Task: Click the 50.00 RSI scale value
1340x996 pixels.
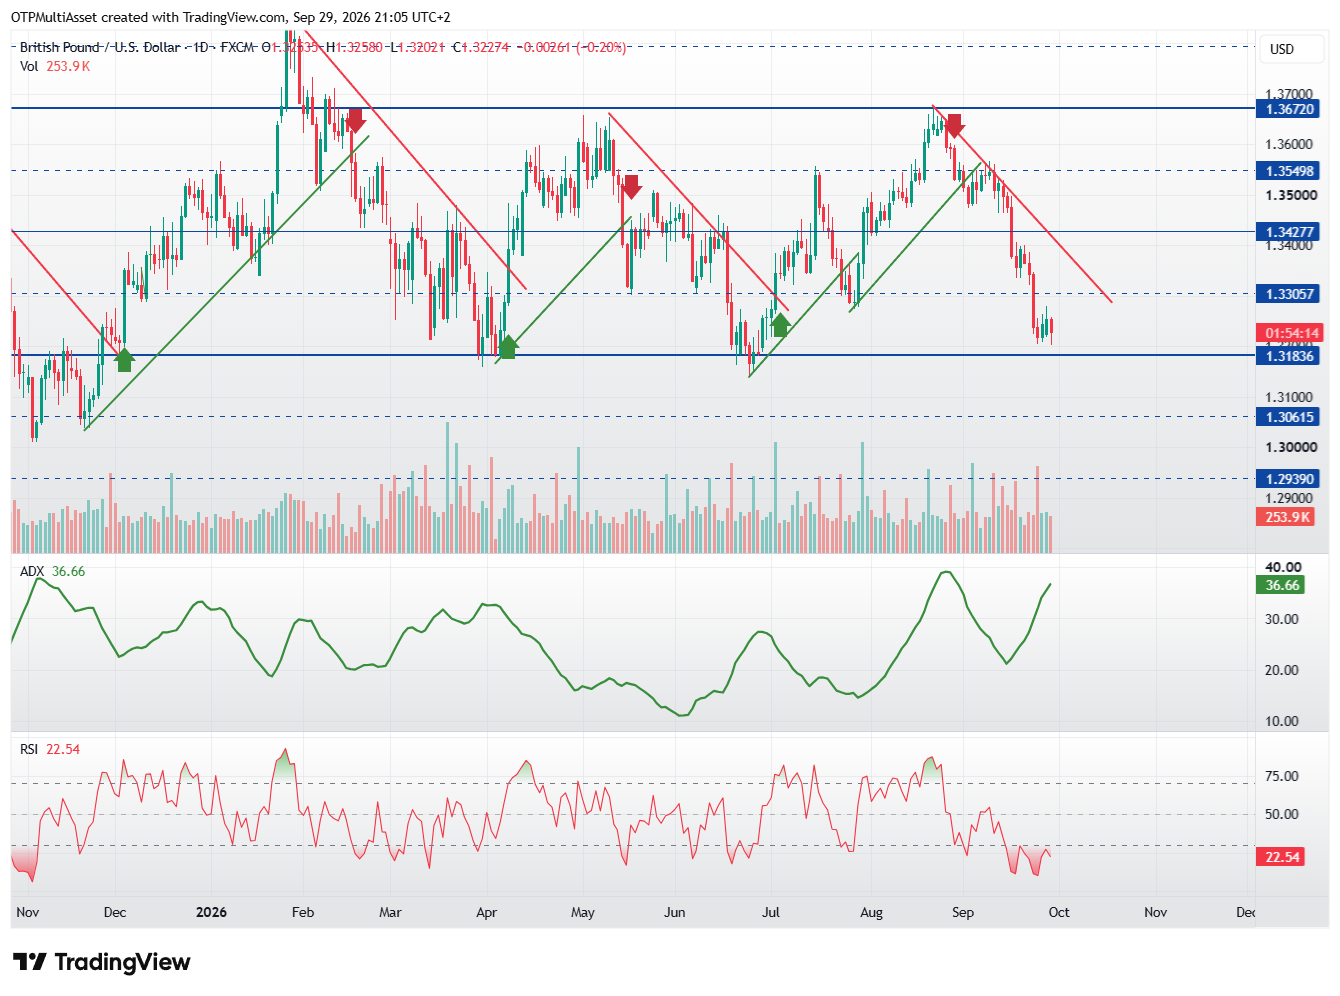Action: (1282, 814)
